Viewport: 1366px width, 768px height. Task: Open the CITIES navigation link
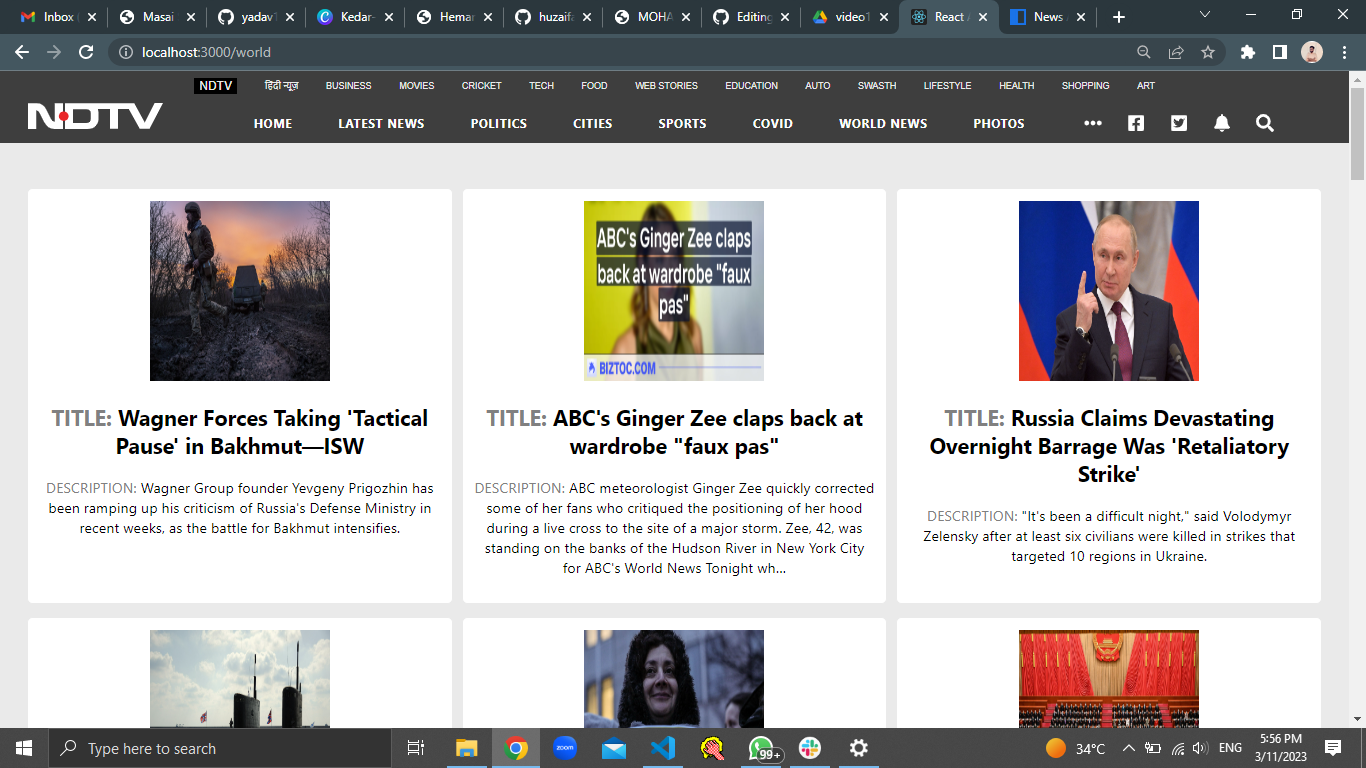593,123
